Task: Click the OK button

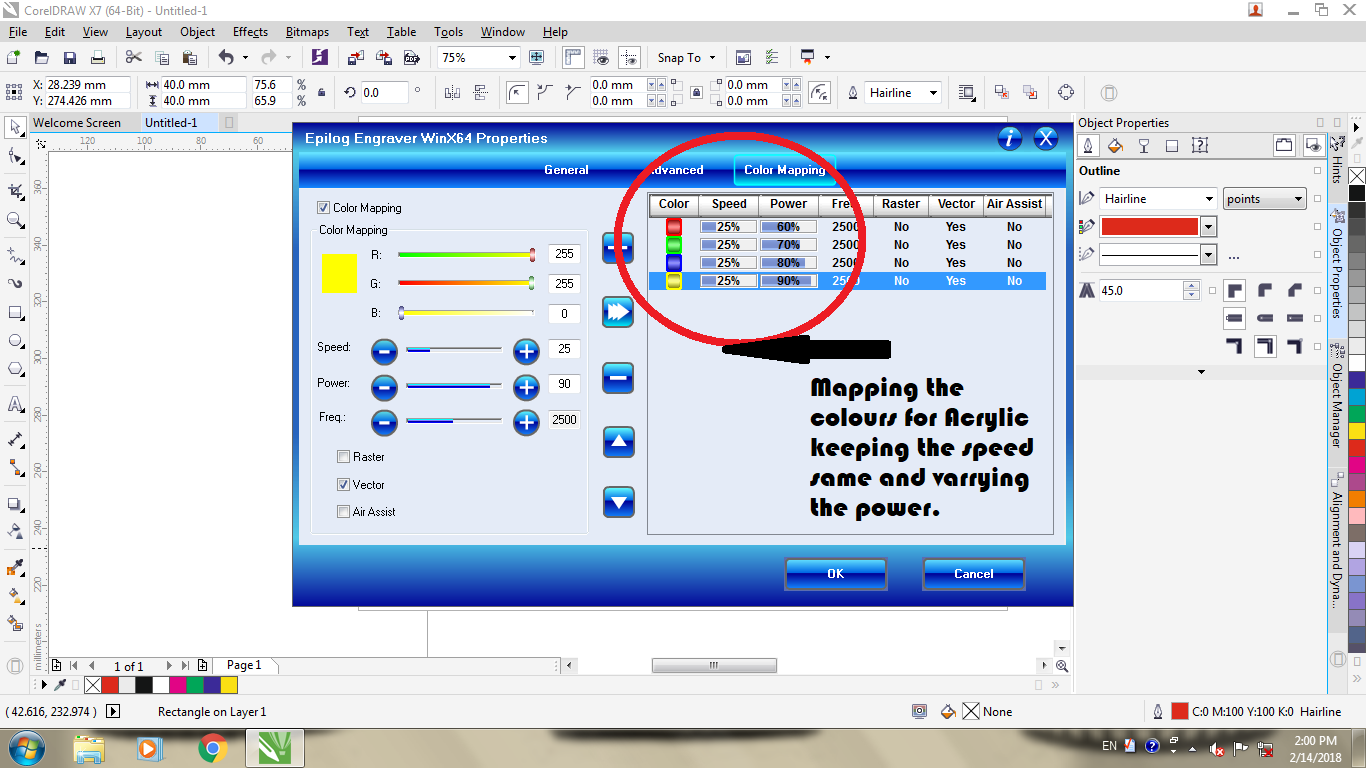Action: [836, 574]
